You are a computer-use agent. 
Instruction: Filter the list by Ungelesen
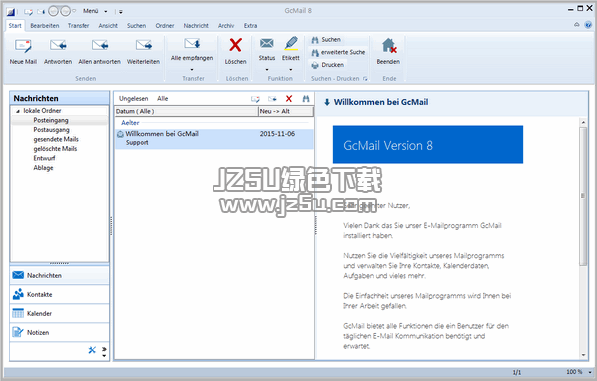pyautogui.click(x=133, y=99)
